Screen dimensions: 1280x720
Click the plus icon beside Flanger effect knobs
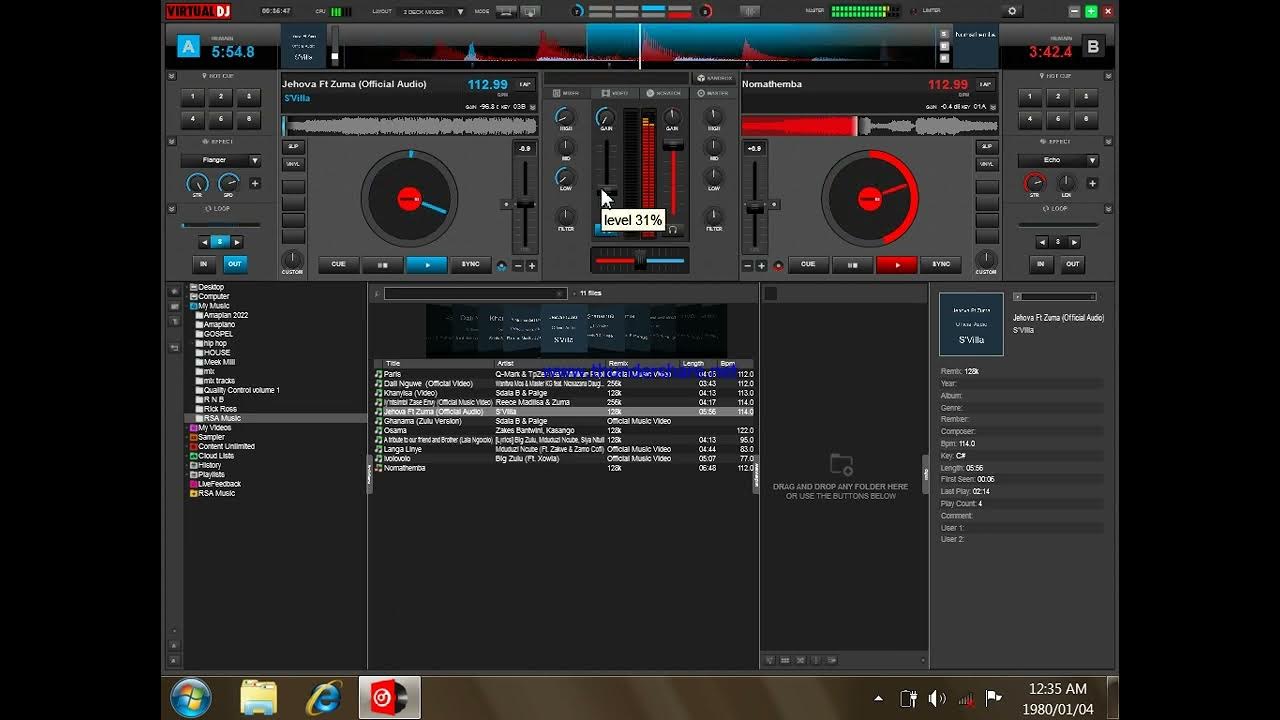click(255, 184)
